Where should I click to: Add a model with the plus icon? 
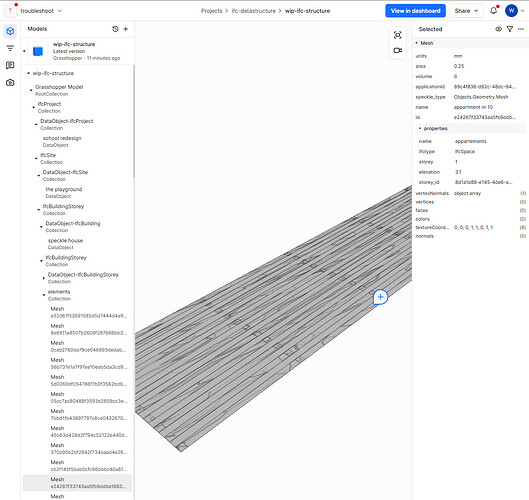click(x=126, y=29)
